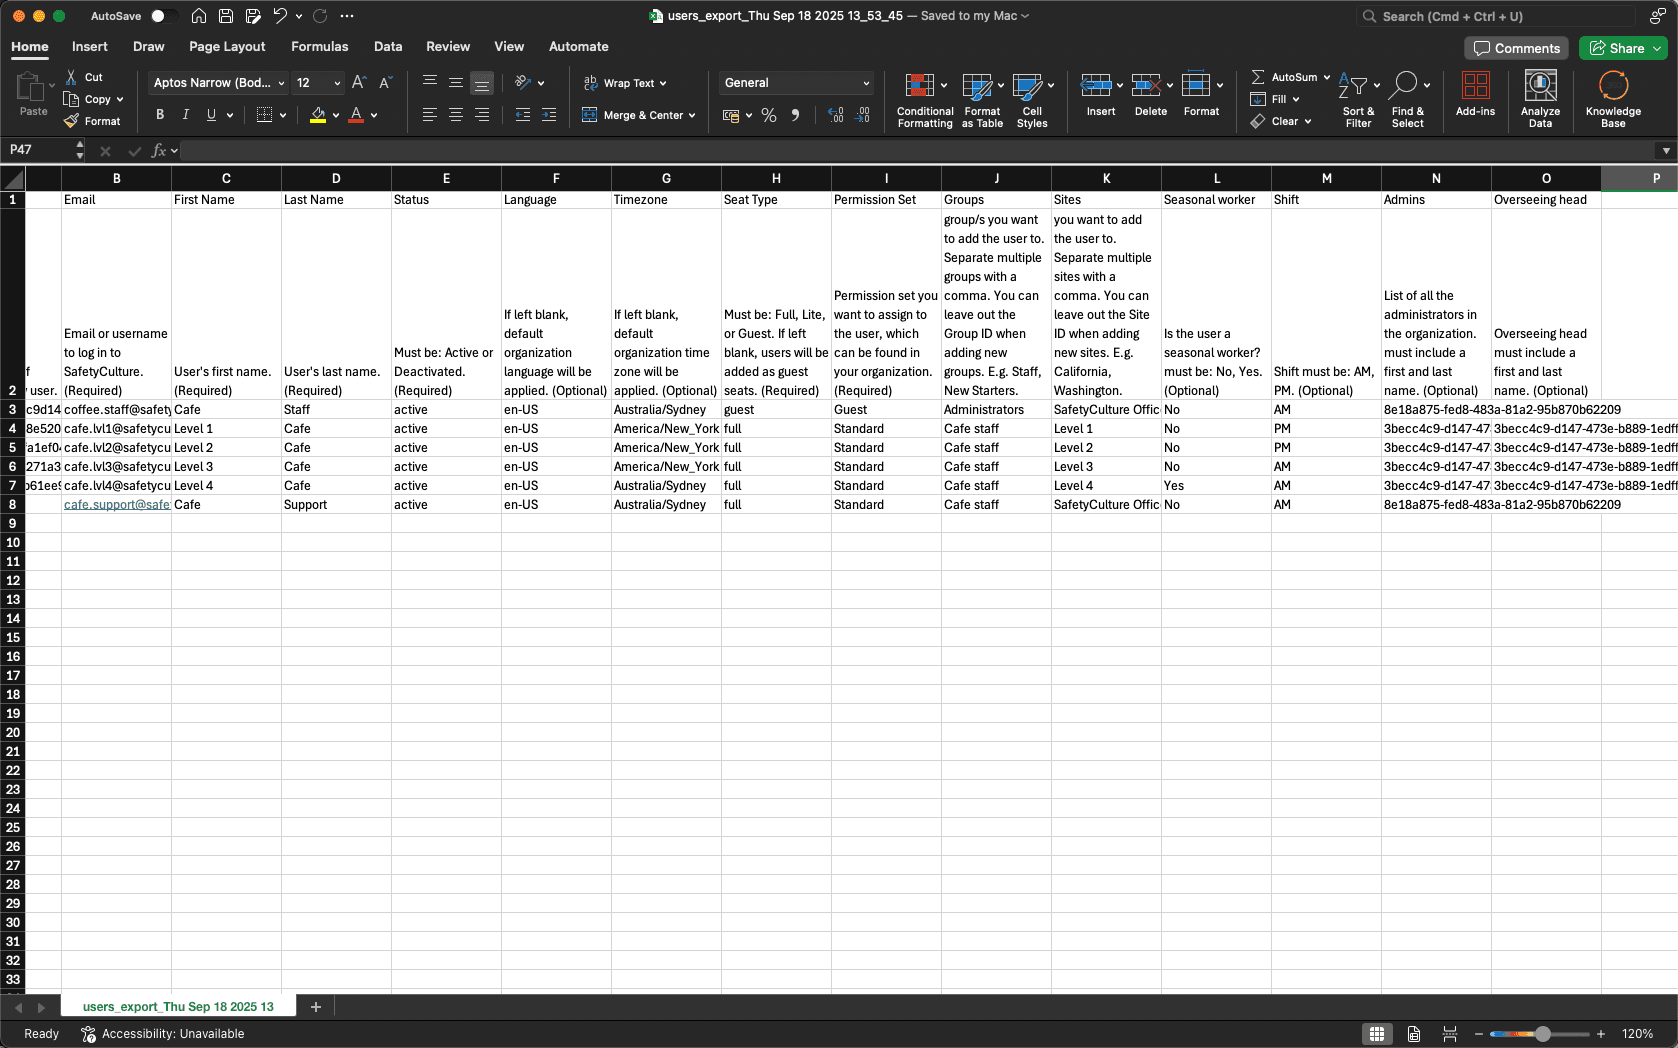Switch to the Formulas ribbon tab
The height and width of the screenshot is (1048, 1678).
pos(319,46)
